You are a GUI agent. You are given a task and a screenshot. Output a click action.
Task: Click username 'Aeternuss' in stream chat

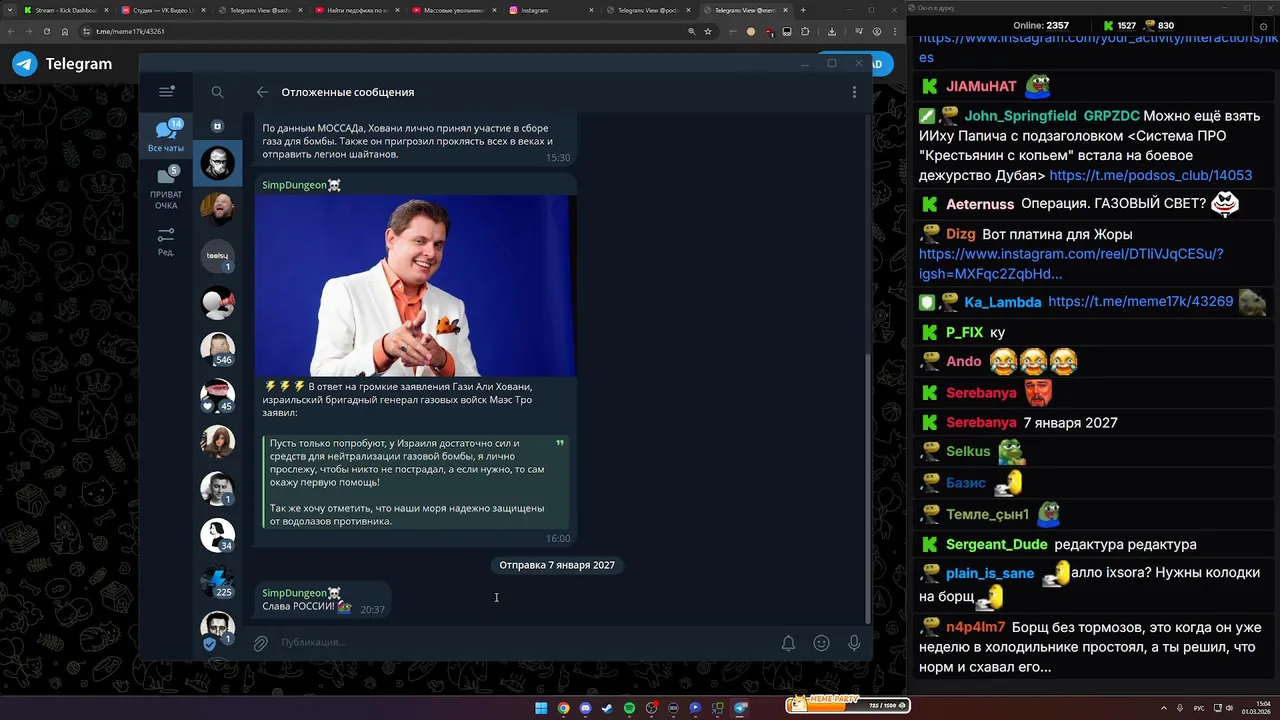(980, 204)
